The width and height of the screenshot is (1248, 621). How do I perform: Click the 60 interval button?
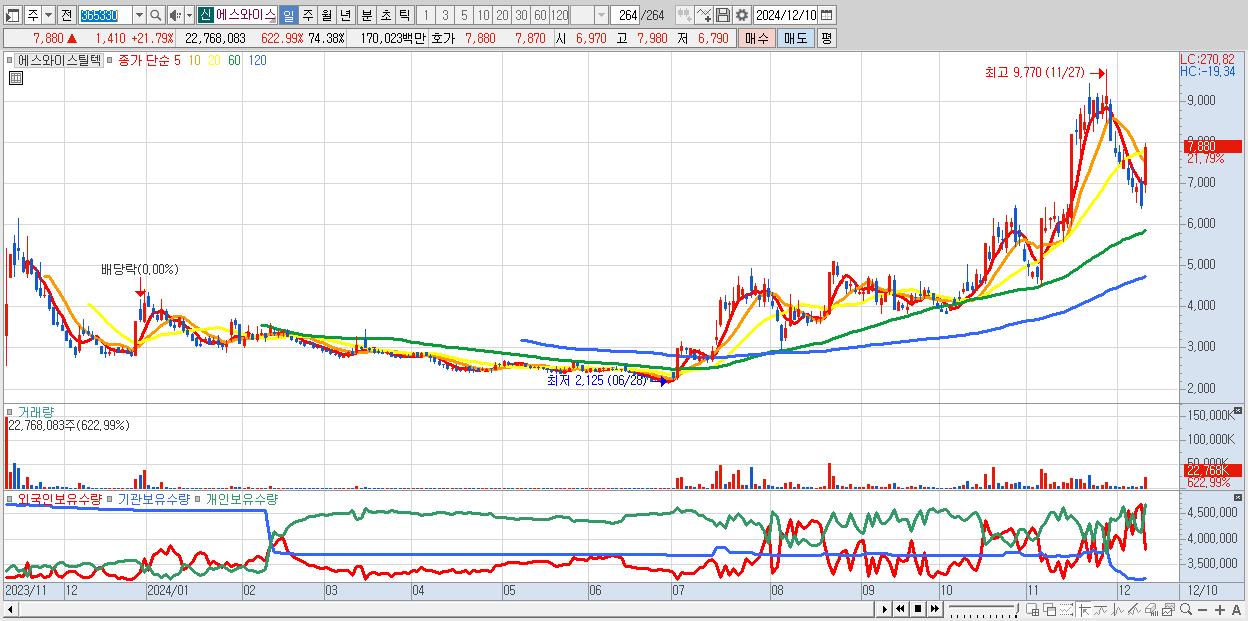click(540, 15)
